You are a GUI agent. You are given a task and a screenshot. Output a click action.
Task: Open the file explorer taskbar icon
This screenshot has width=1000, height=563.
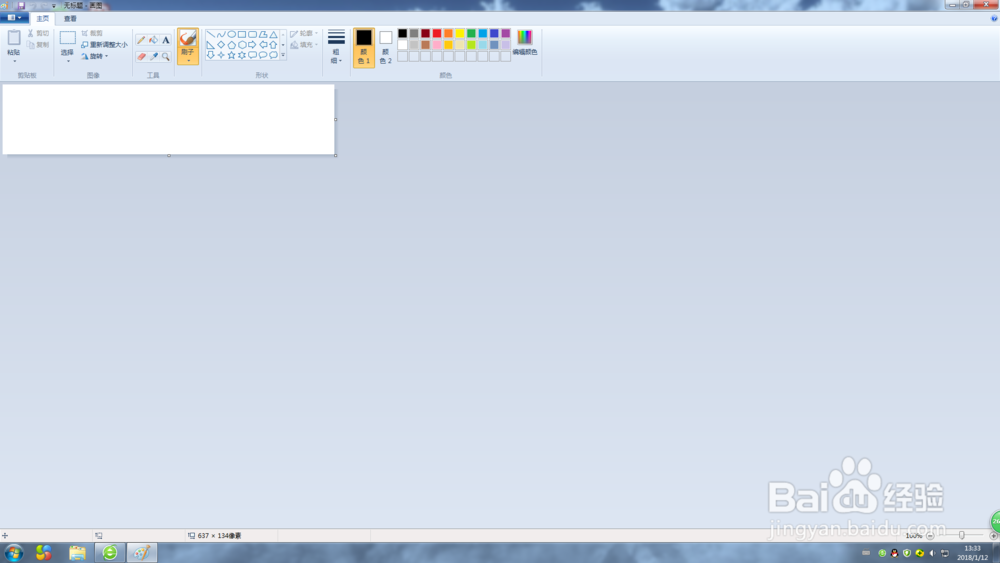tap(77, 553)
